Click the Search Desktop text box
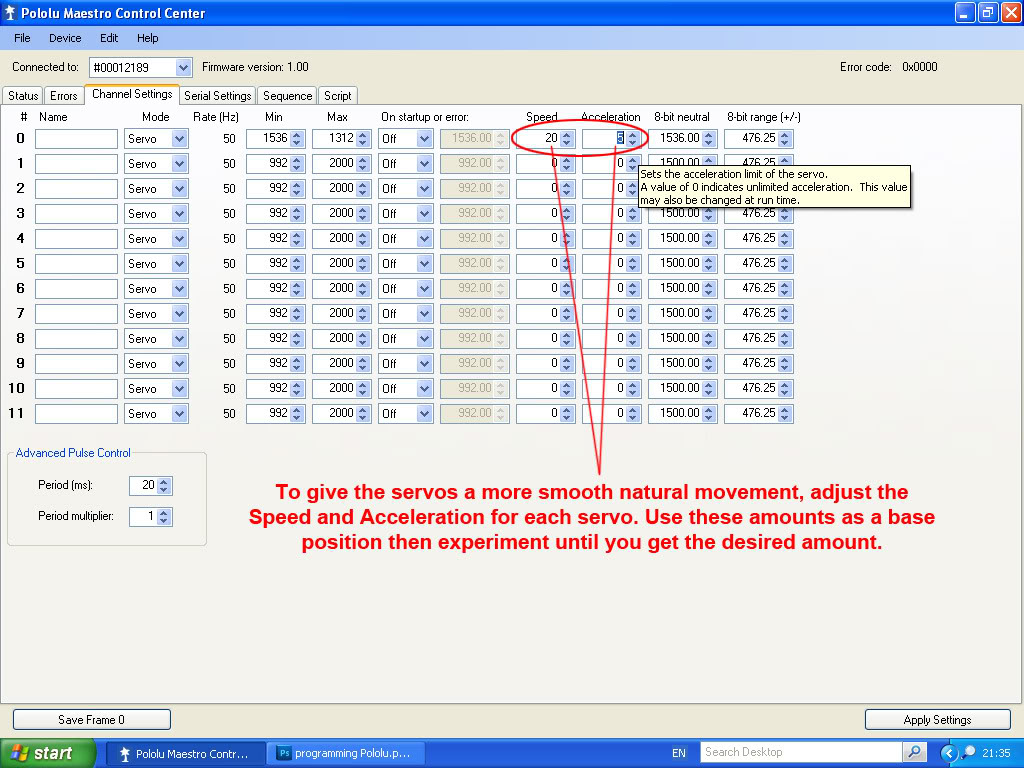The width and height of the screenshot is (1024, 768). pos(802,752)
